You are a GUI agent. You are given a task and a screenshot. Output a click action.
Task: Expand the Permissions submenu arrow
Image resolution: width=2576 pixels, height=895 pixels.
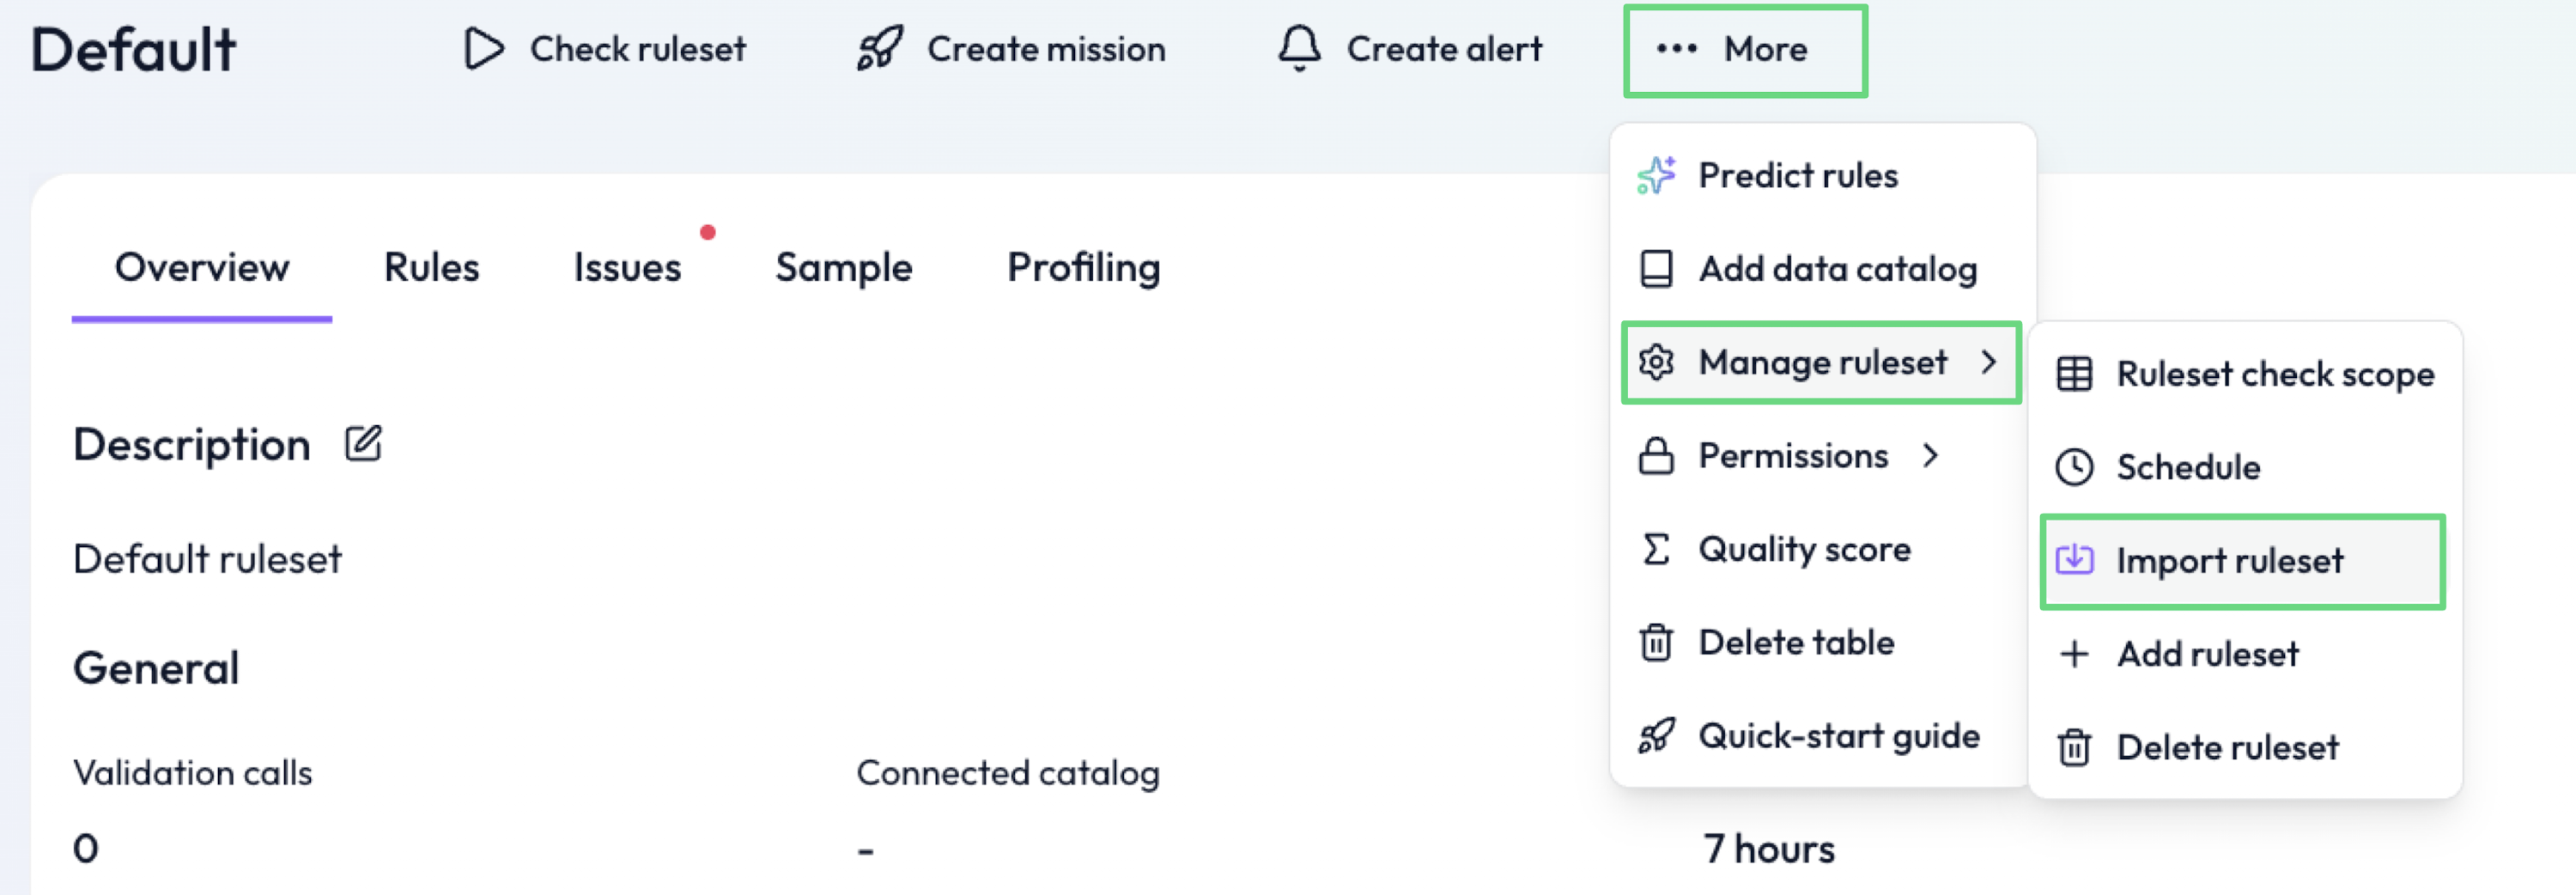1930,456
